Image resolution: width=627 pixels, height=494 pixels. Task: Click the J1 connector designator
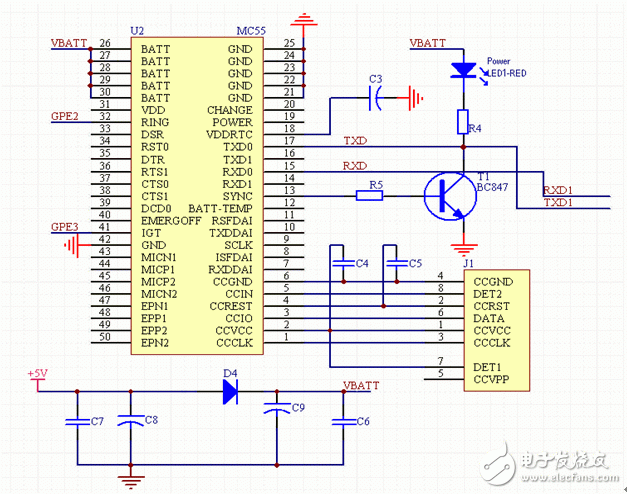[x=469, y=264]
